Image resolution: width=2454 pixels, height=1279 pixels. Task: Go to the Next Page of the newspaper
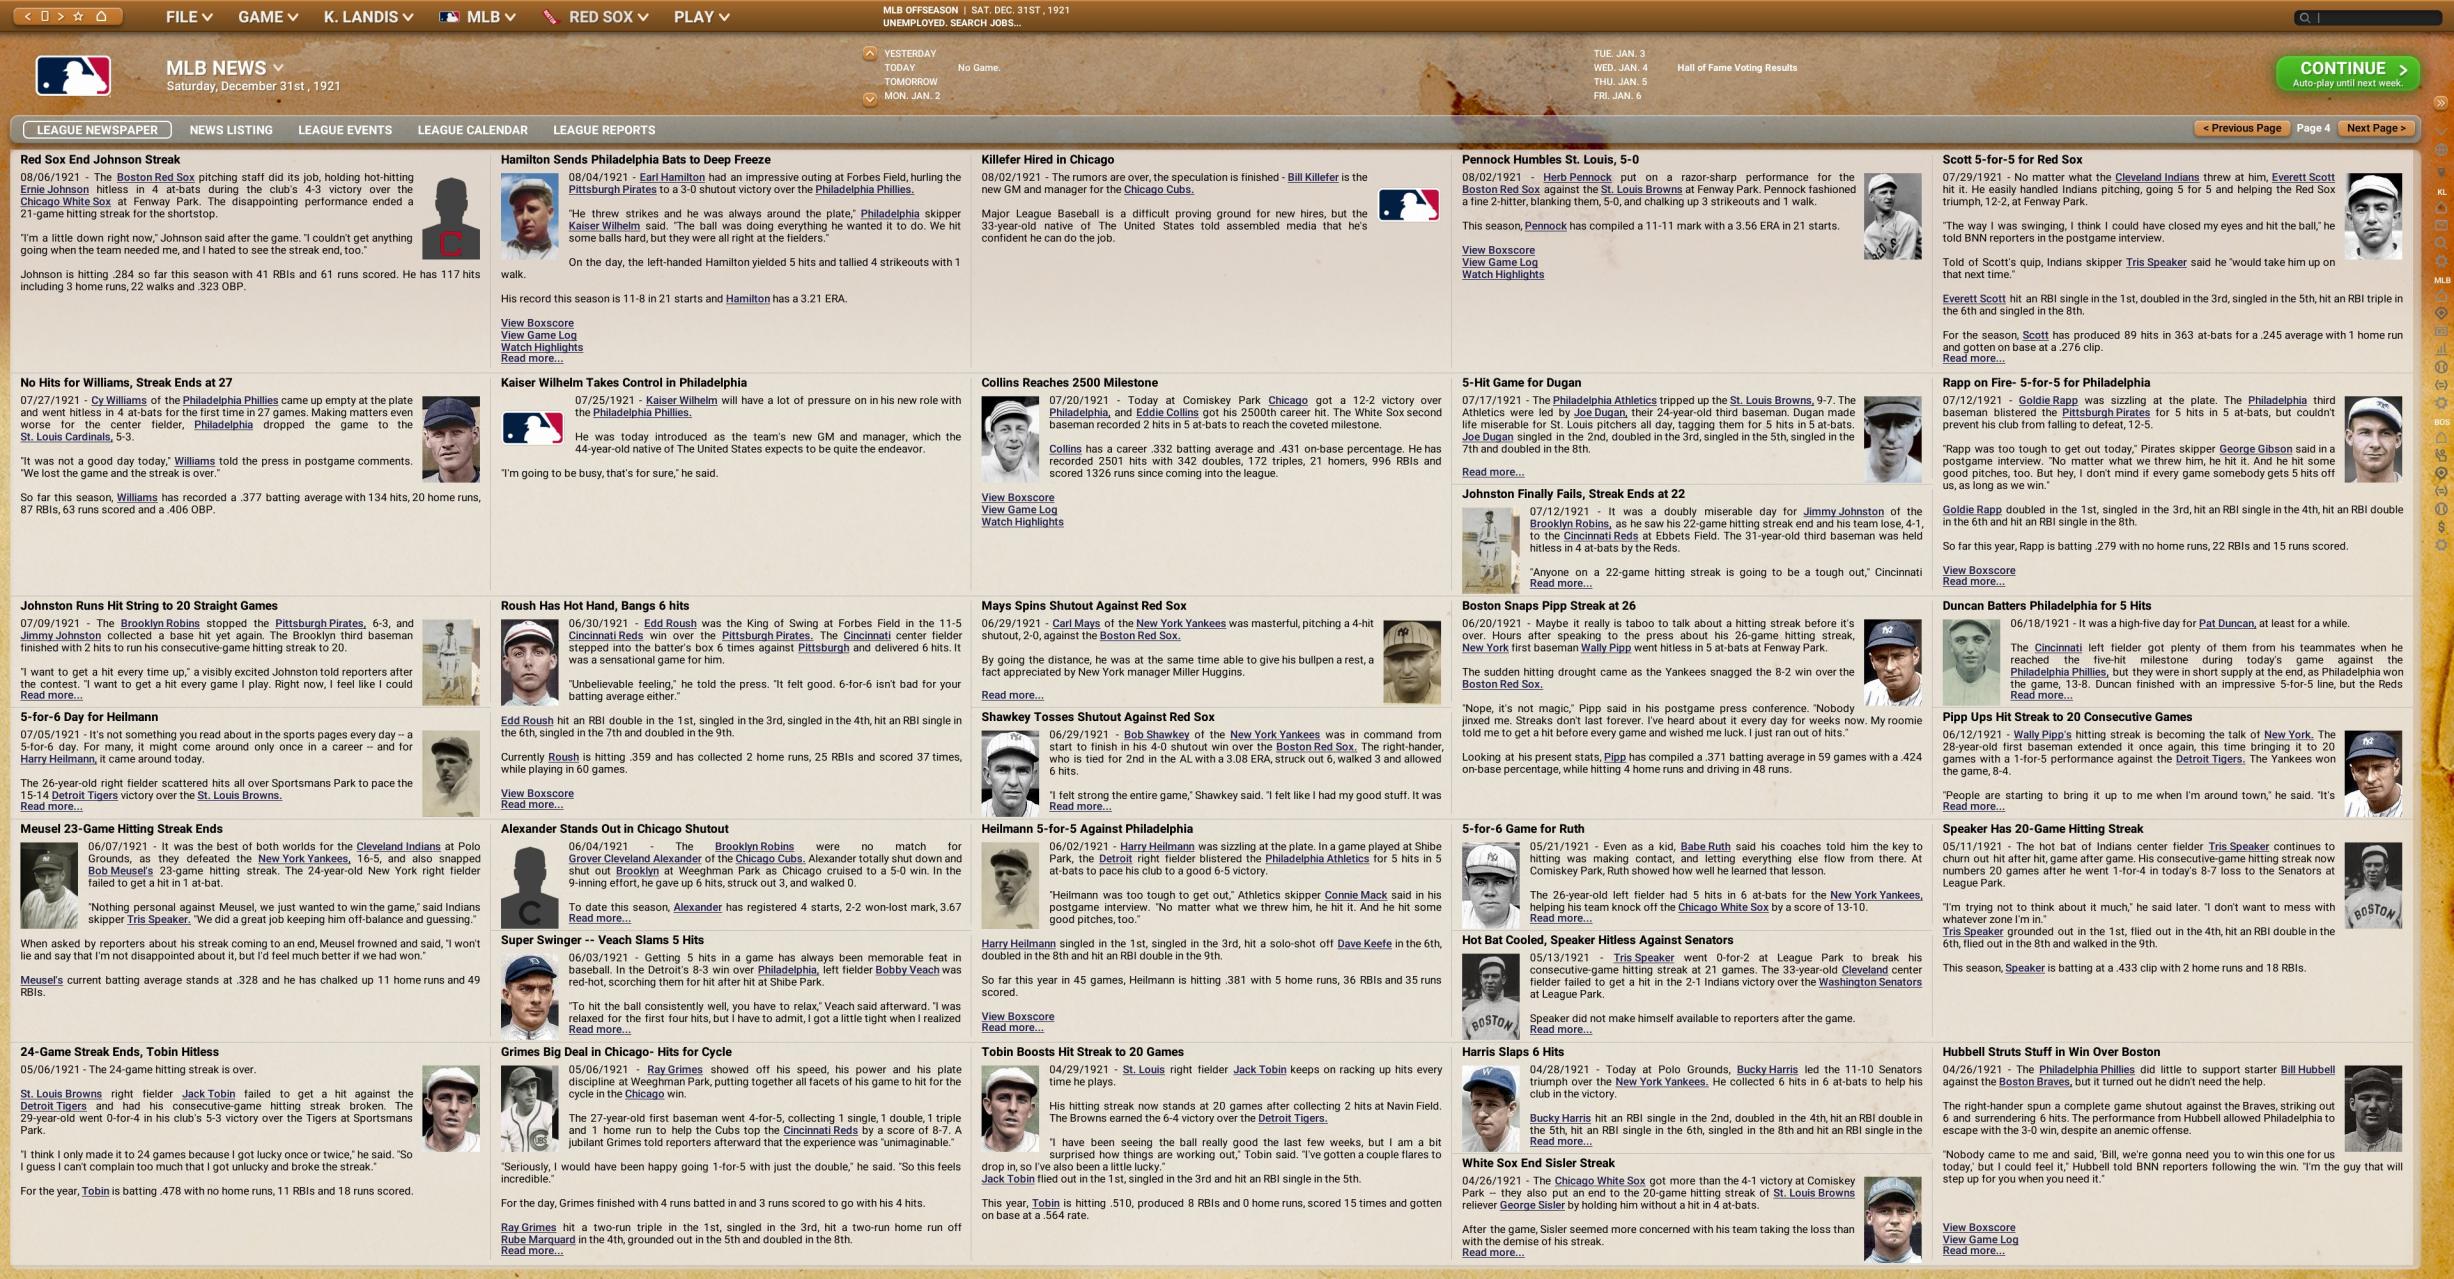(x=2376, y=128)
